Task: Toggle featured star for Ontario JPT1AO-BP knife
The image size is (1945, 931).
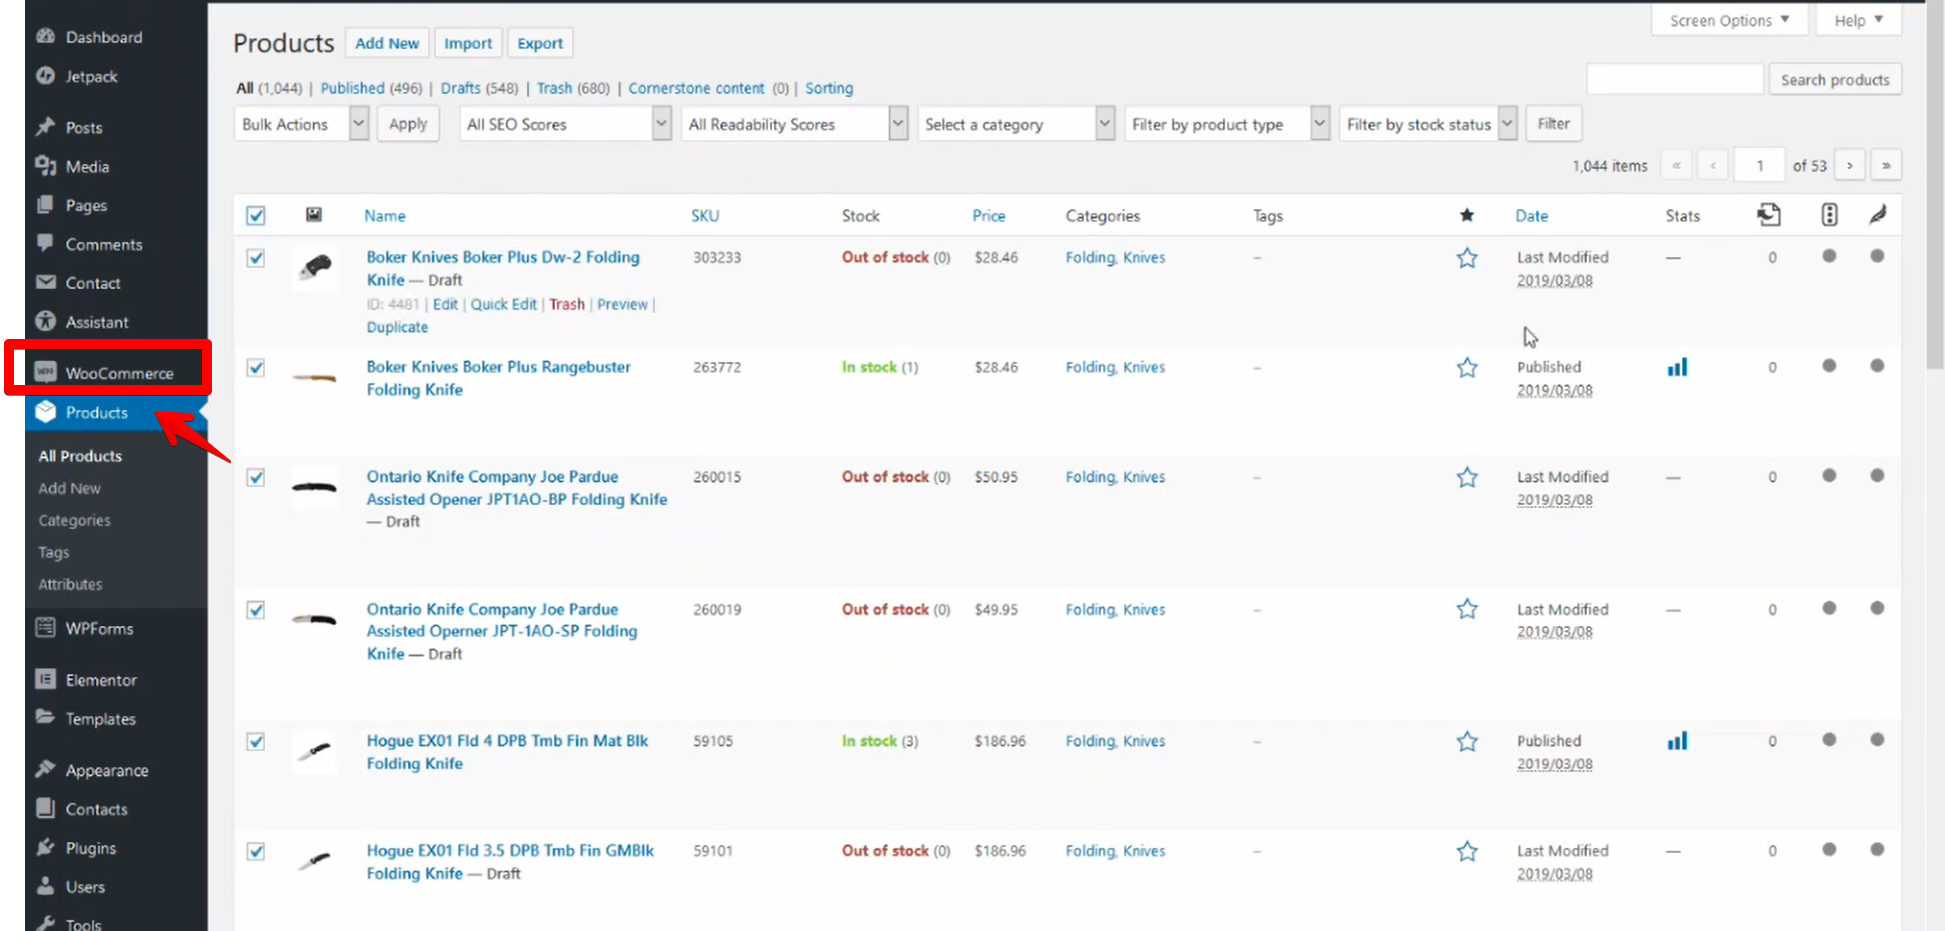Action: point(1466,478)
